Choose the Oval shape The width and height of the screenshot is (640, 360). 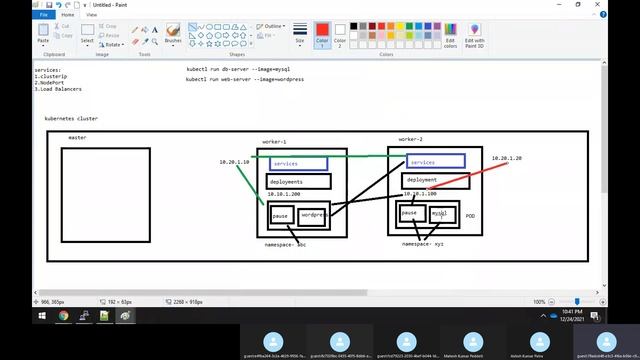pyautogui.click(x=209, y=27)
